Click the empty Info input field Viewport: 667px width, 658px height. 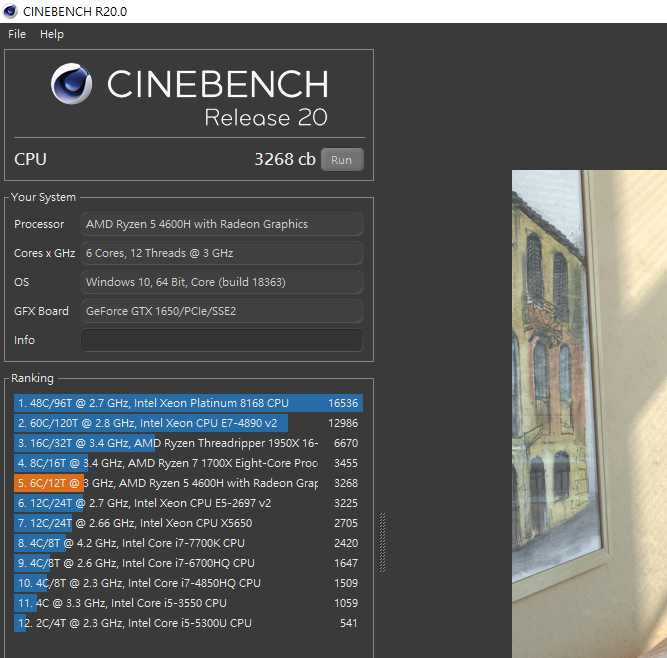pyautogui.click(x=222, y=340)
